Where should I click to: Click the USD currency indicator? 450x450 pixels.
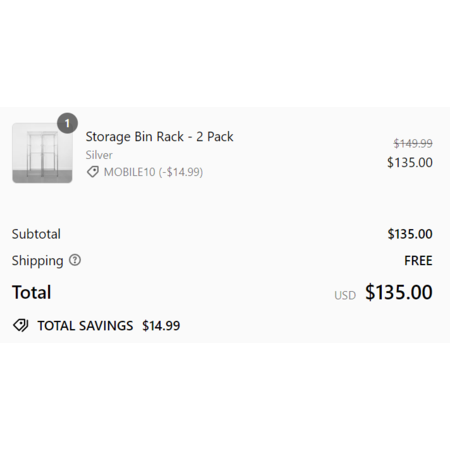pos(345,295)
